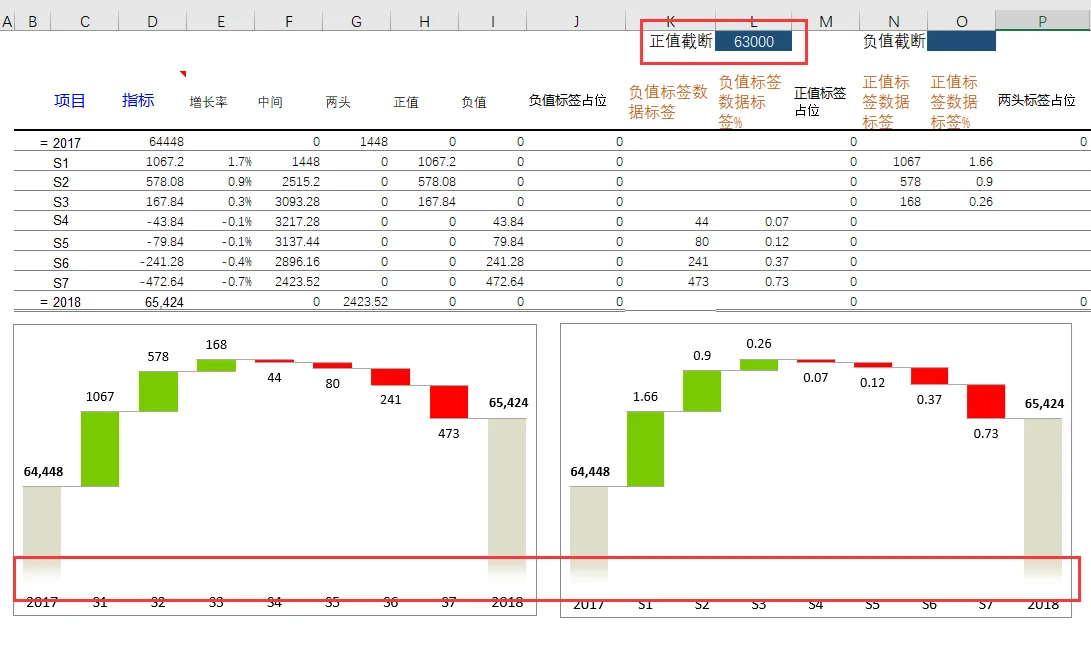Select the left chart's green bar labeled 1067
The width and height of the screenshot is (1091, 653).
100,449
